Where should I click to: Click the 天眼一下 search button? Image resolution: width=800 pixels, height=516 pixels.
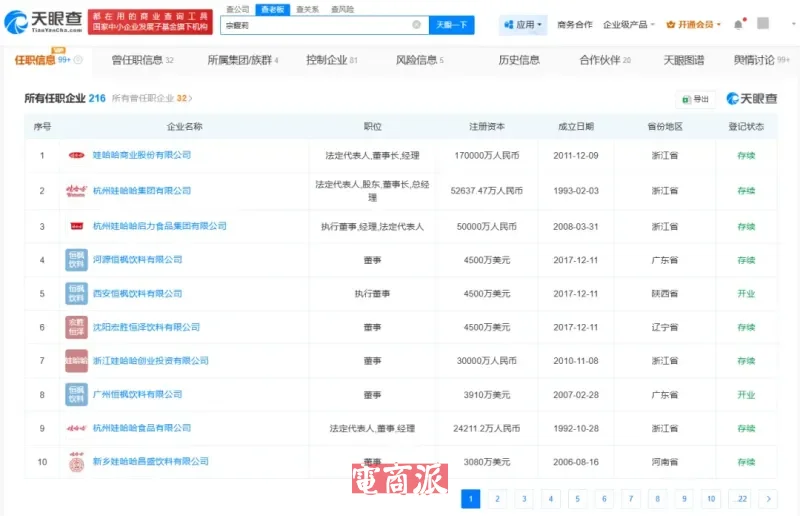point(452,24)
